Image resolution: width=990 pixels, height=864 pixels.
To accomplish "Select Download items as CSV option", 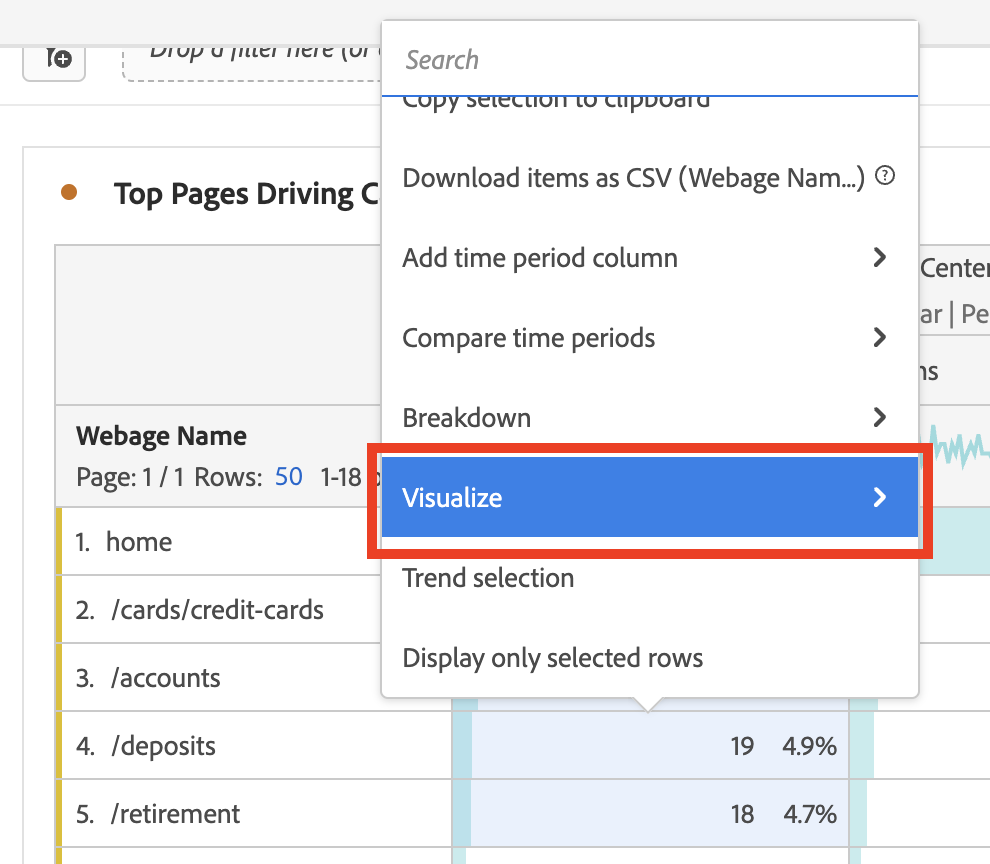I will tap(633, 177).
